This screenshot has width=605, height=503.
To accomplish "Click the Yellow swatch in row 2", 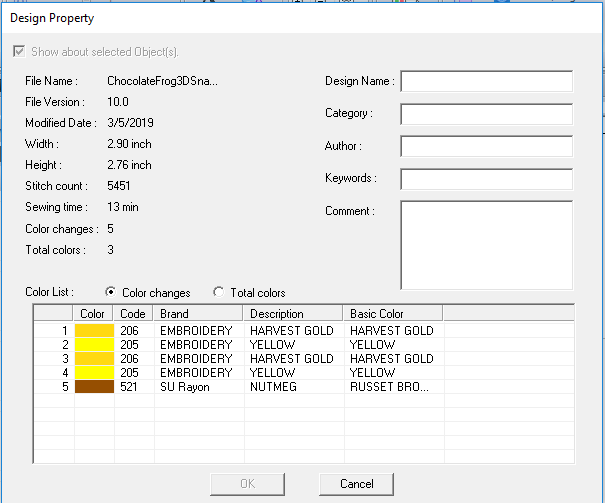I will [95, 344].
